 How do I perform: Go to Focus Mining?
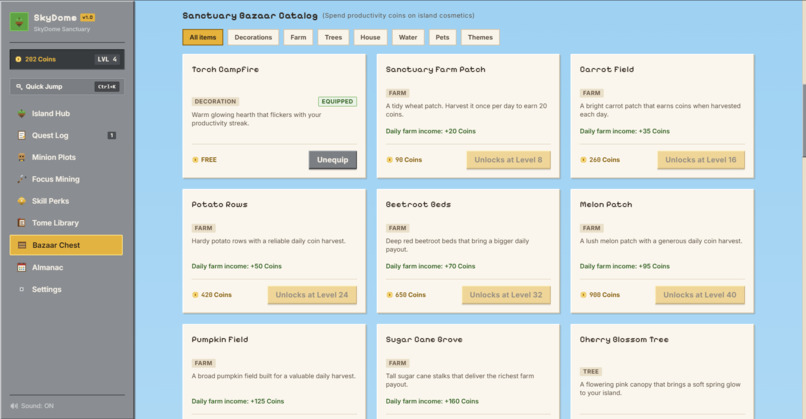pos(66,179)
